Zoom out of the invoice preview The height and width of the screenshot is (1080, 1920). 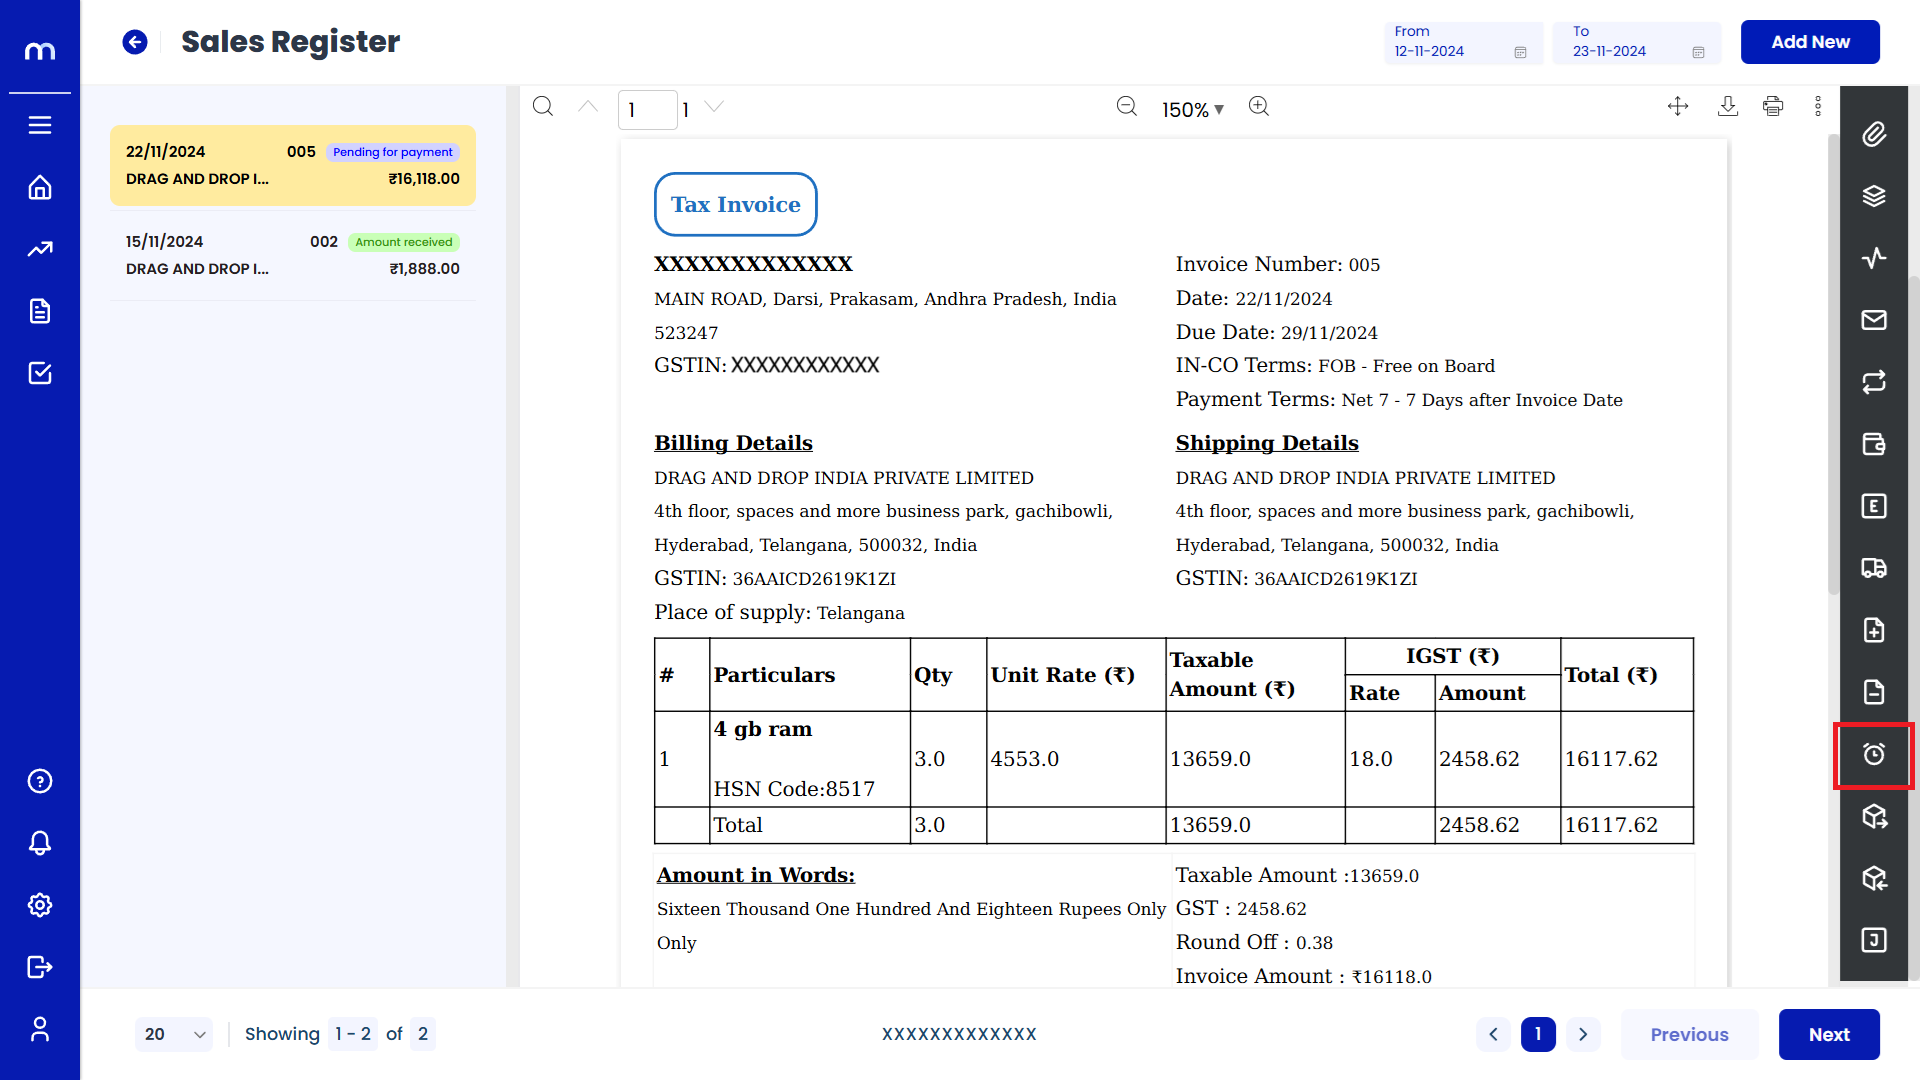tap(1127, 106)
